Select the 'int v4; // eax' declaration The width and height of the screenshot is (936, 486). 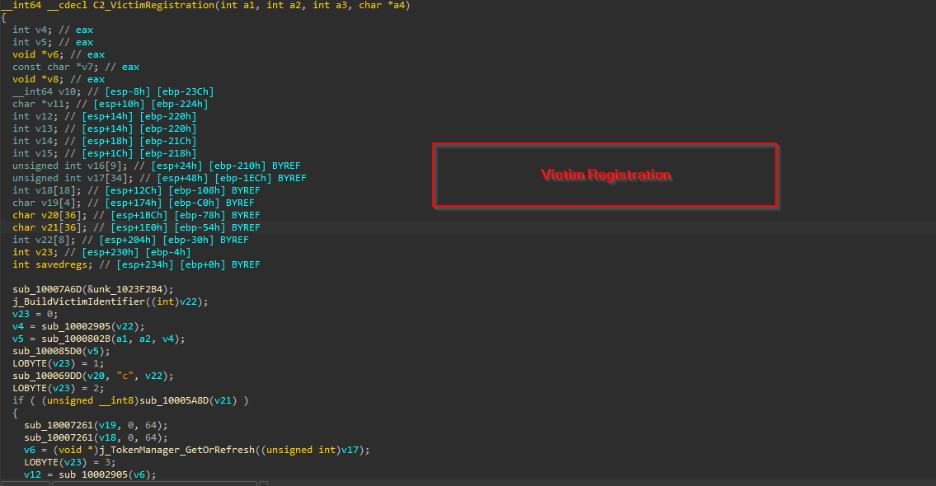pyautogui.click(x=53, y=30)
